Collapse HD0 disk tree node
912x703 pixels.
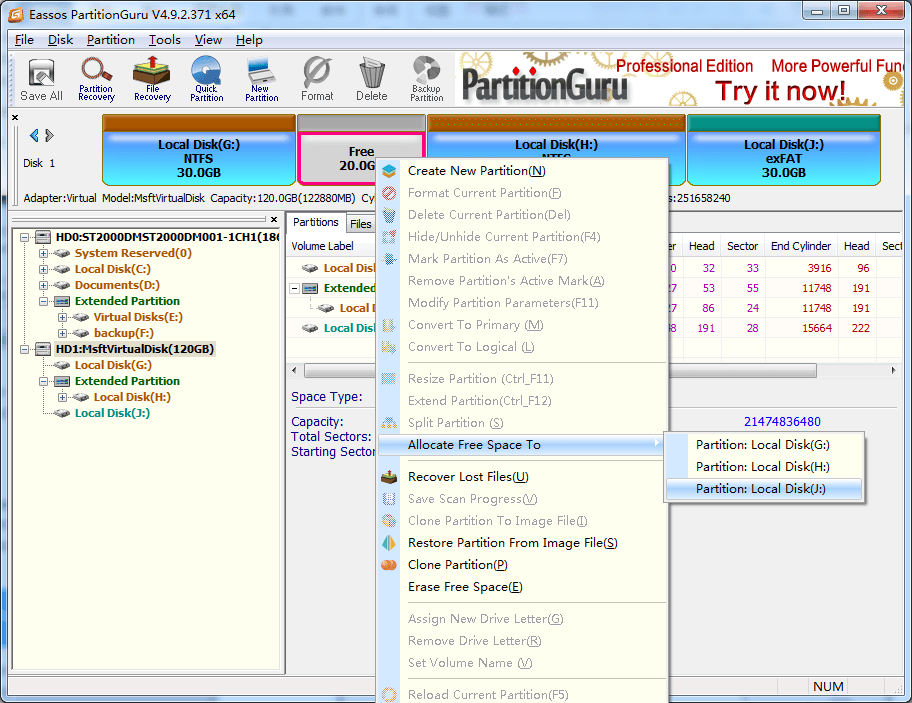click(24, 237)
